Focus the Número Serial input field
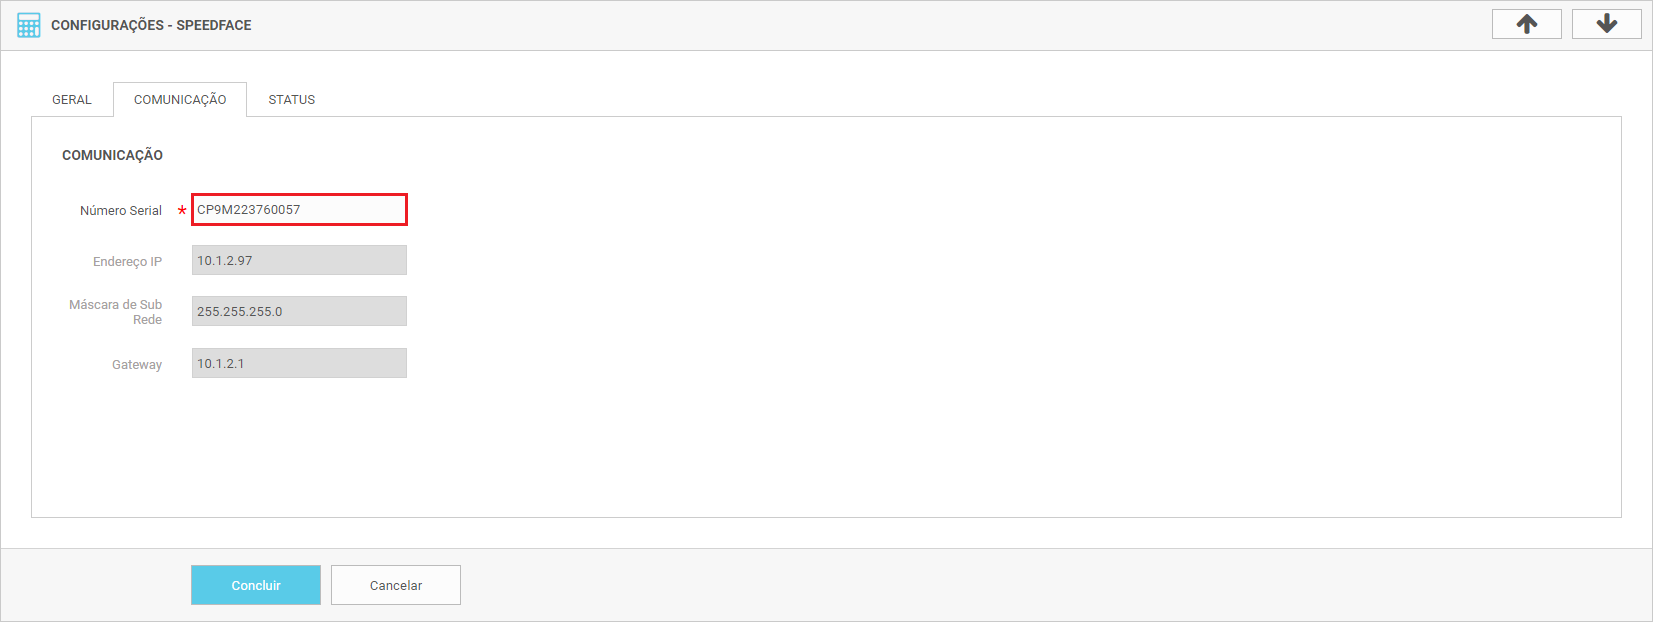Viewport: 1653px width, 622px height. pyautogui.click(x=299, y=210)
